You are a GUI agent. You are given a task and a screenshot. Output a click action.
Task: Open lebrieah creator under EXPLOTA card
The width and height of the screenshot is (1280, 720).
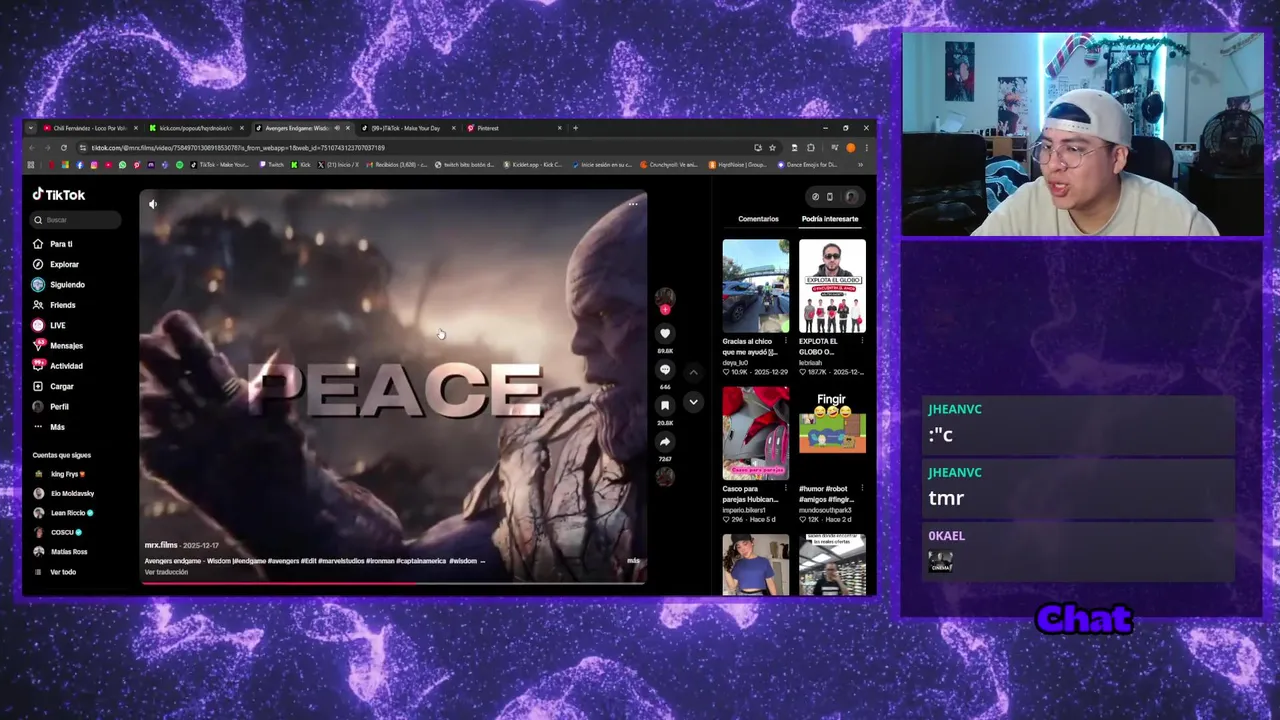tap(814, 363)
